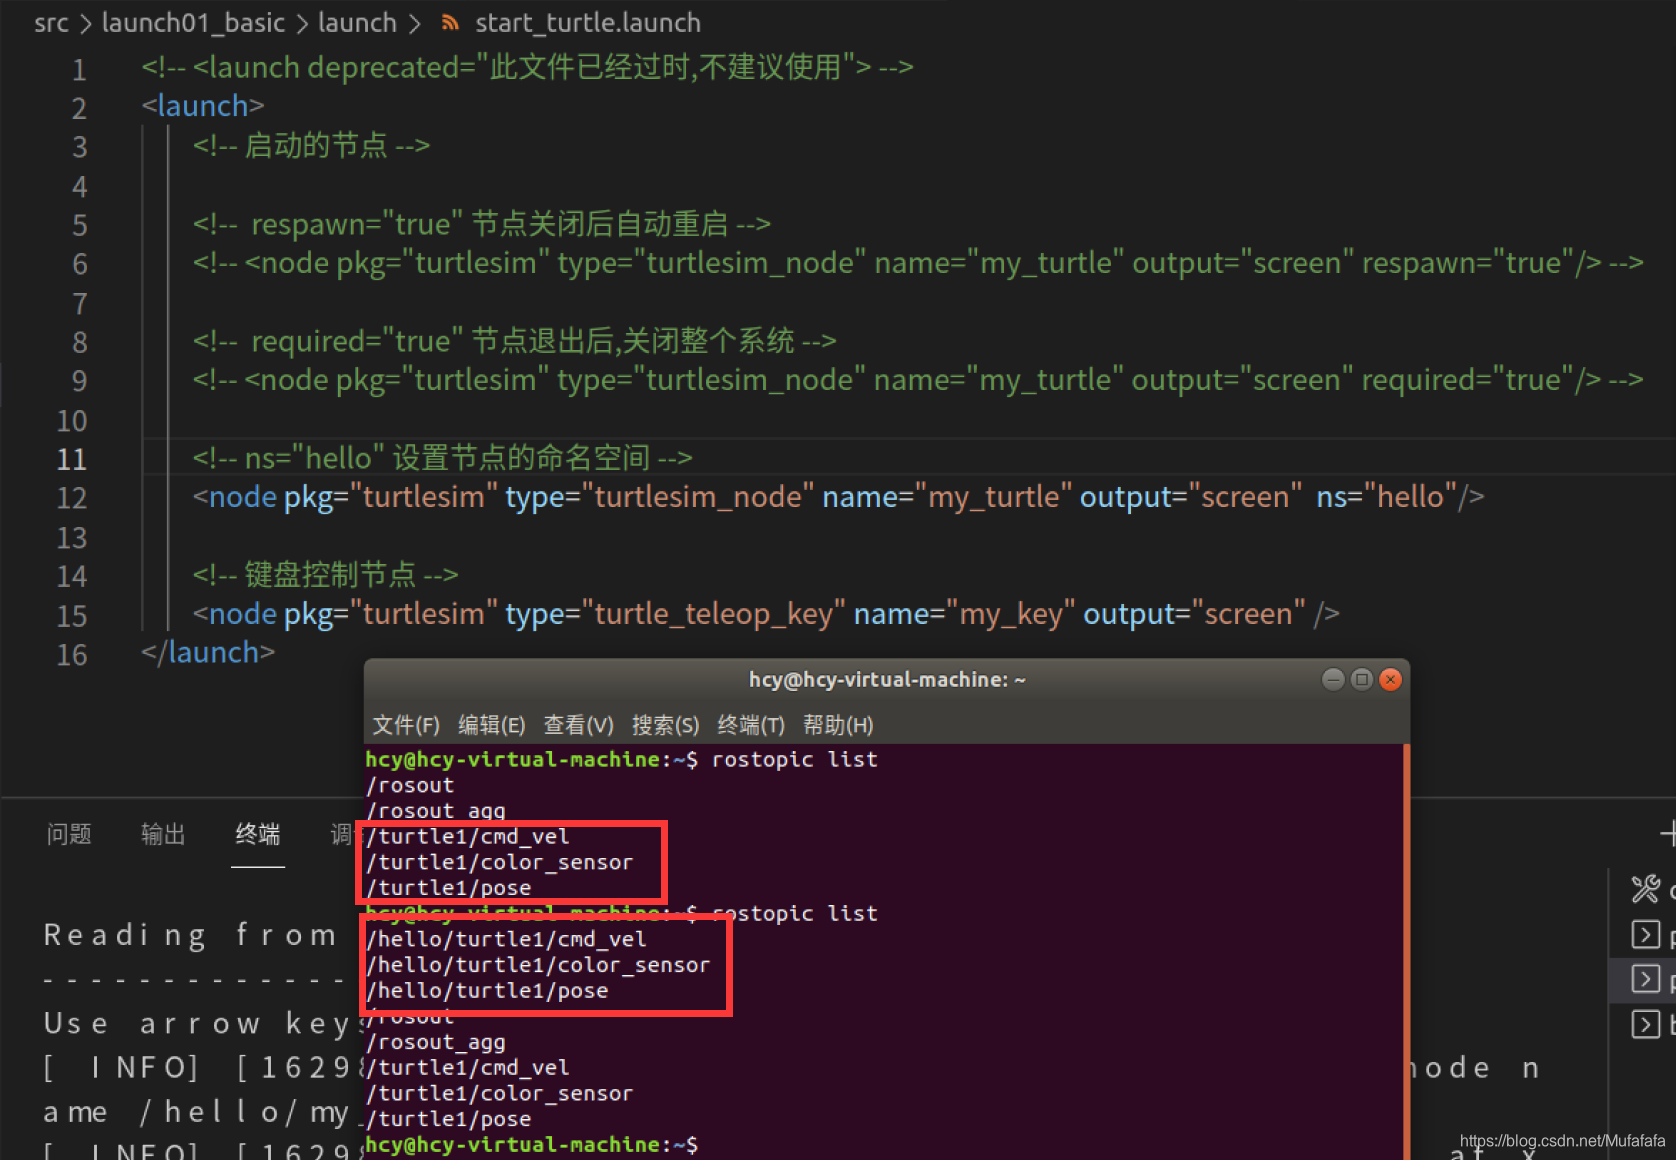Select the first terminal instance icon in side list

[x=1645, y=935]
